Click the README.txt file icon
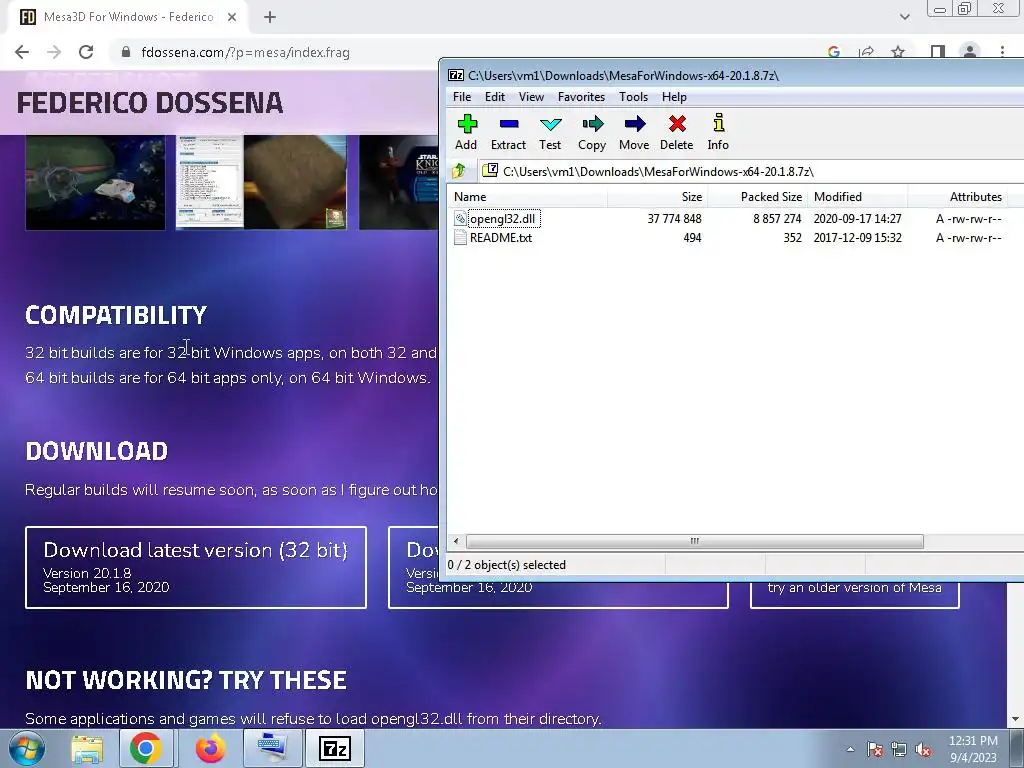 tap(460, 238)
